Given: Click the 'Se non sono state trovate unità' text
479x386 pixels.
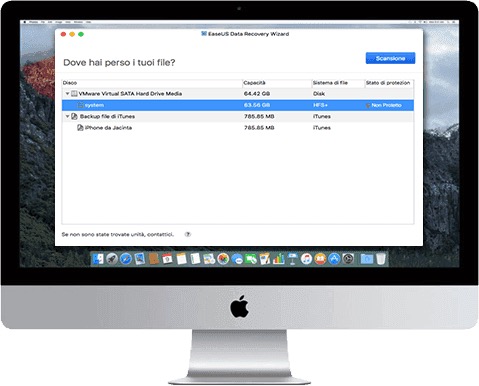Looking at the screenshot, I should tap(118, 234).
